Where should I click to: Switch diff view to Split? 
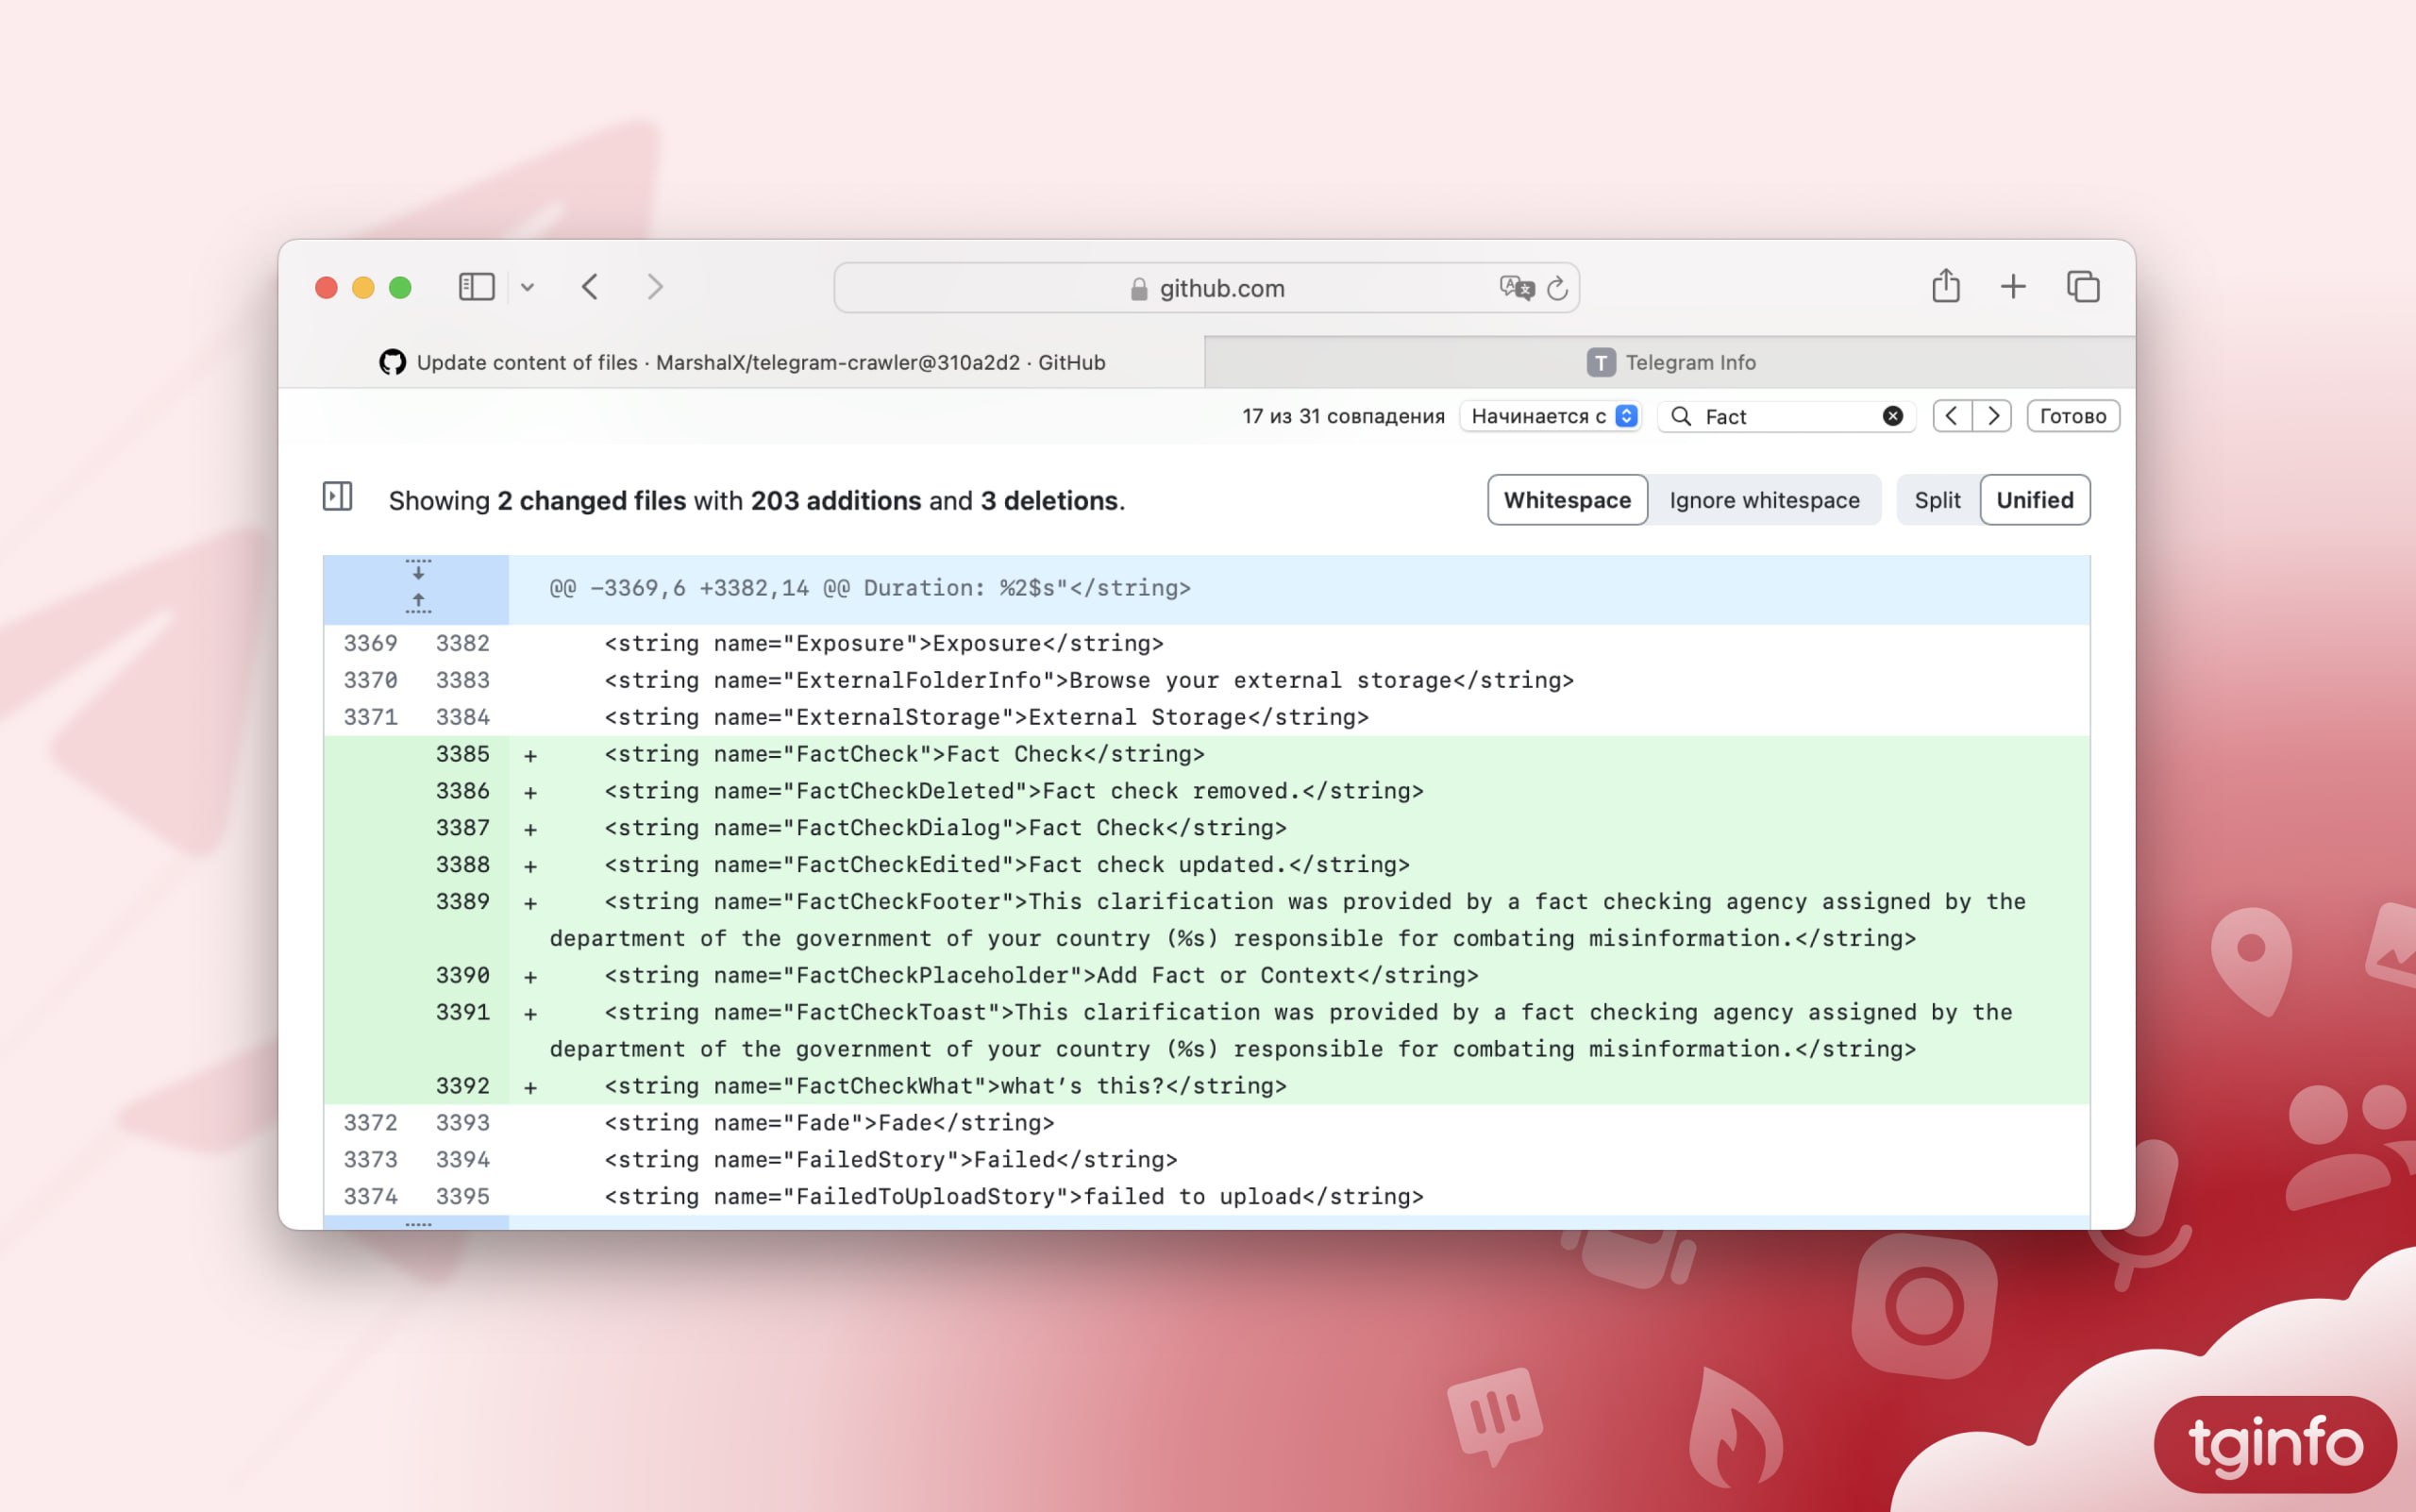point(1937,500)
